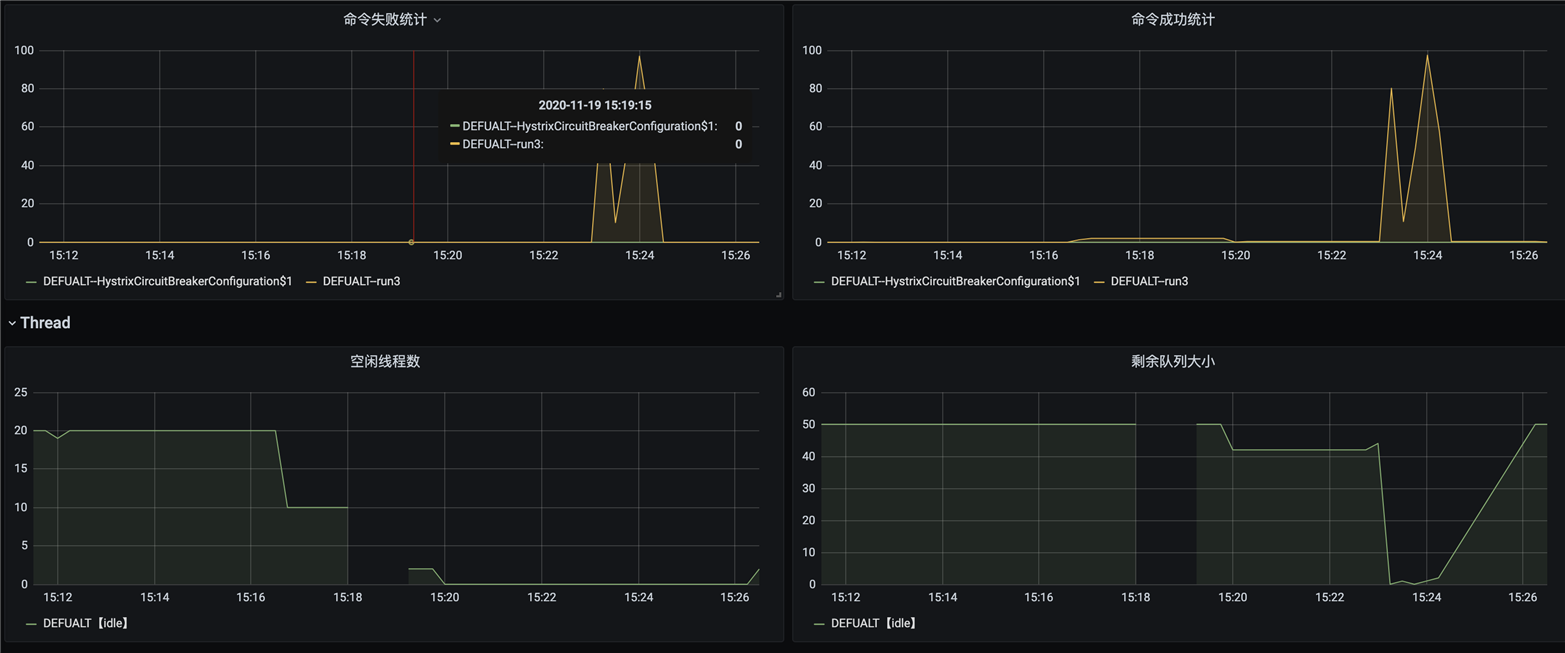
Task: Click the HystrixCircuitBreakerConfiguration$1 row in the tooltip
Action: coord(596,126)
